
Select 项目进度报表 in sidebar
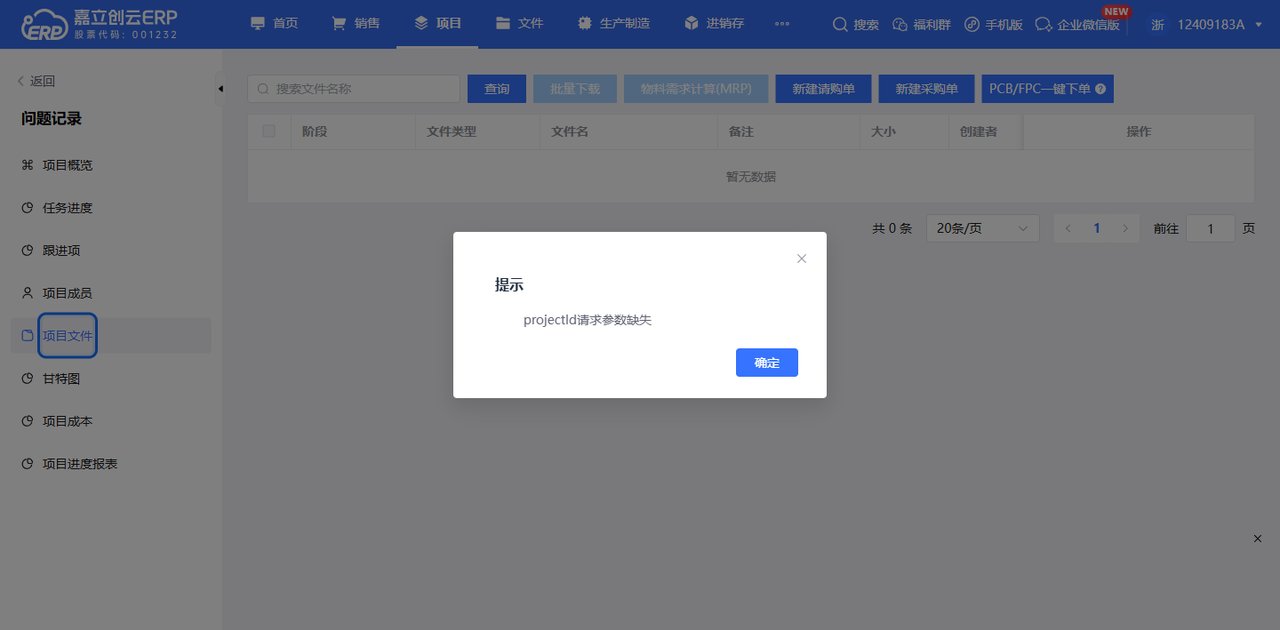click(110, 464)
